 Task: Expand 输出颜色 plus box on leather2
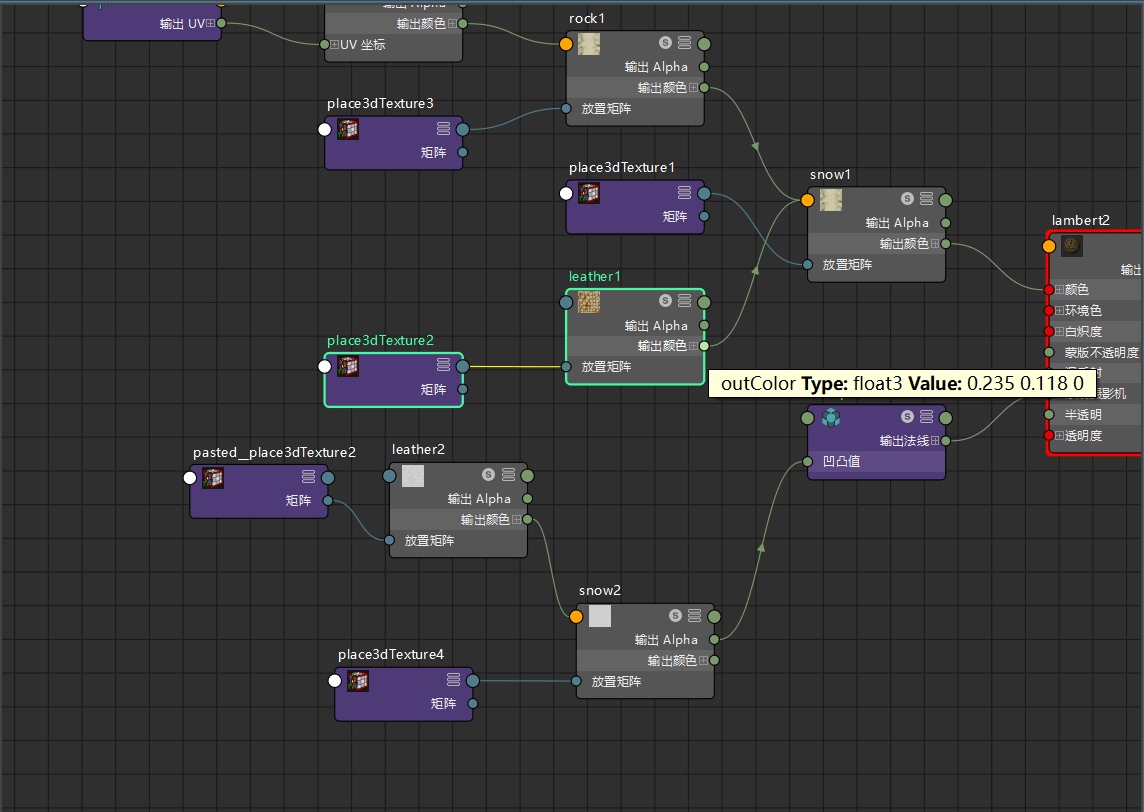point(517,519)
